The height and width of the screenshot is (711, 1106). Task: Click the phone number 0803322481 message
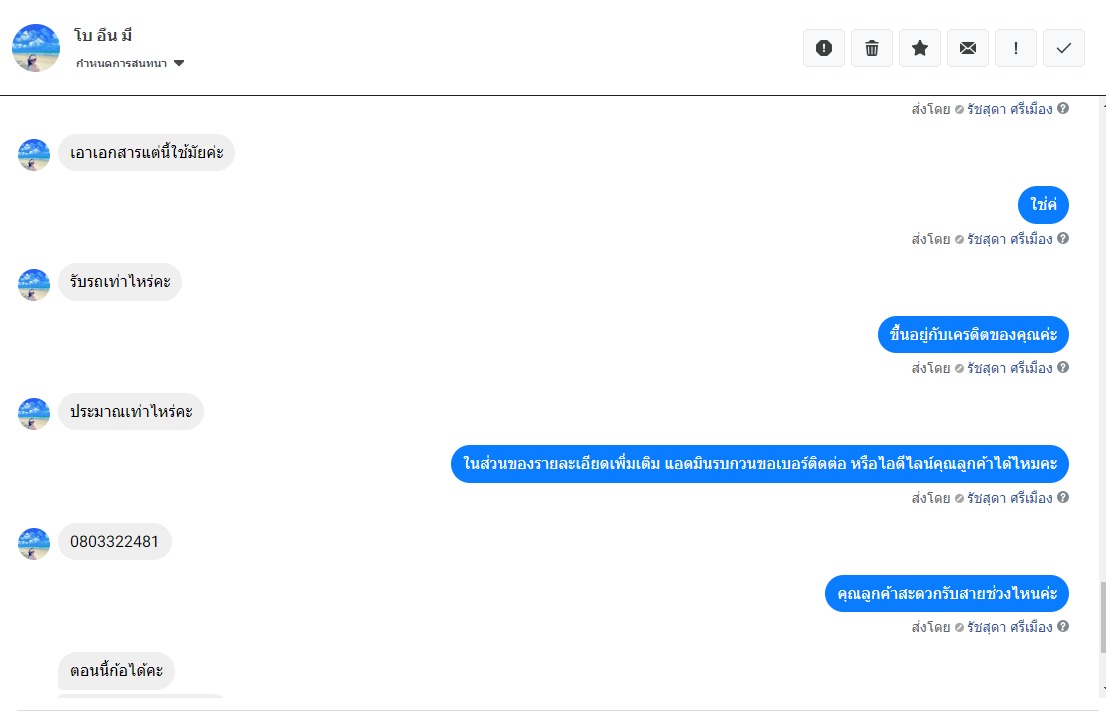tap(114, 542)
